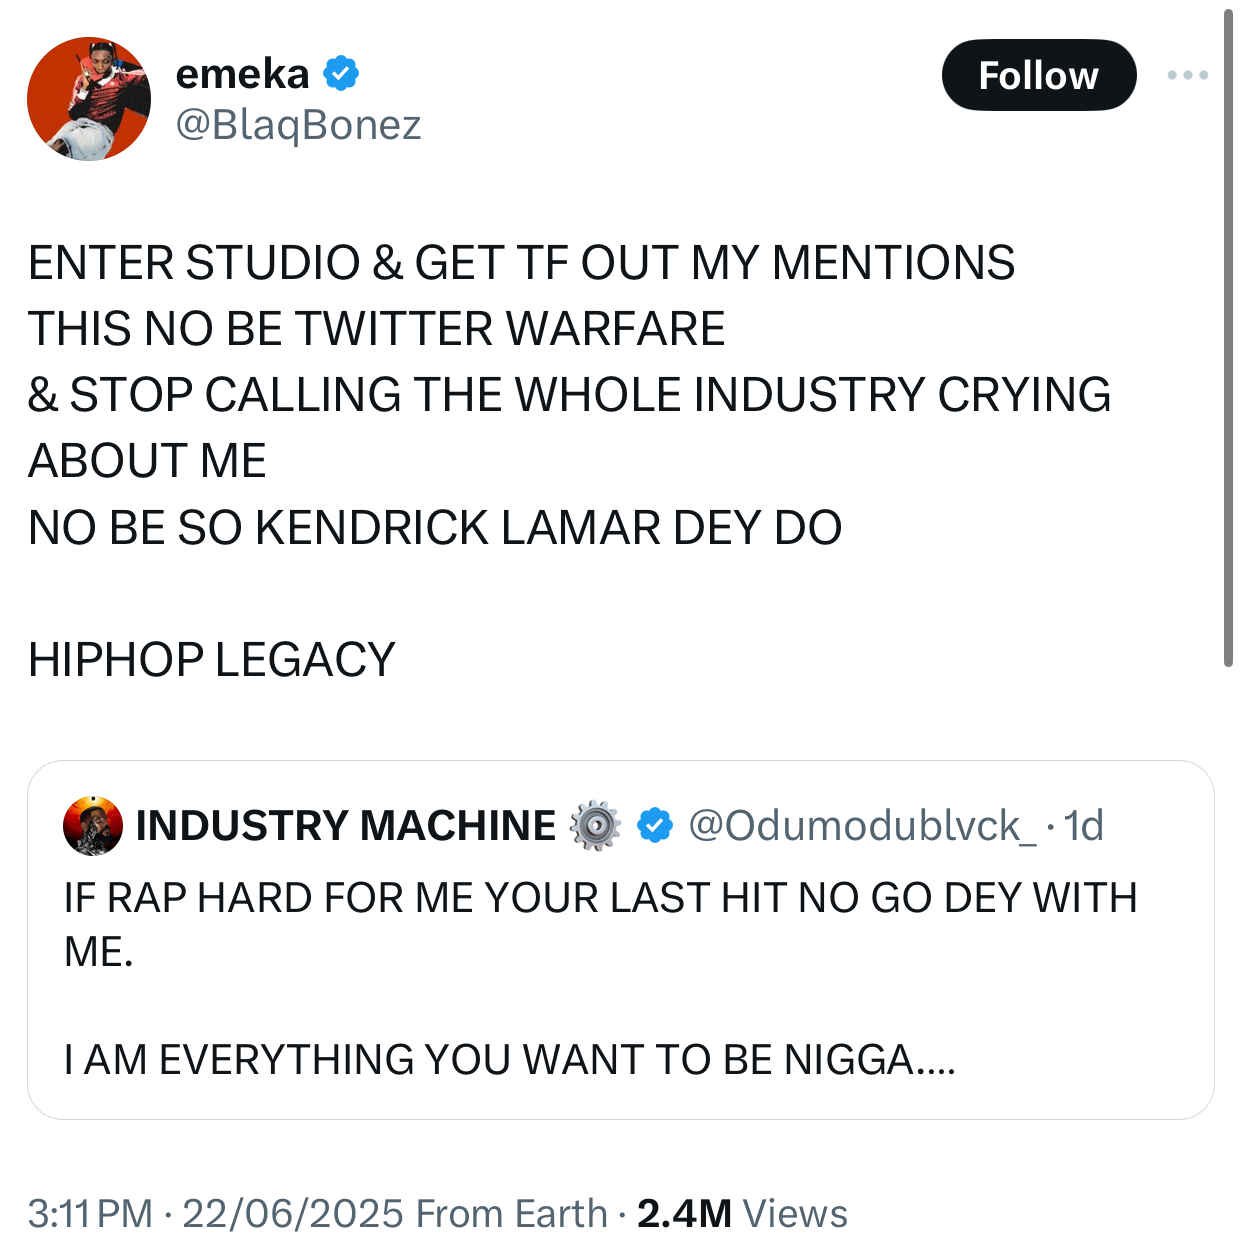Click the 3:11 PM post time
The width and height of the screenshot is (1242, 1258).
coord(90,1213)
